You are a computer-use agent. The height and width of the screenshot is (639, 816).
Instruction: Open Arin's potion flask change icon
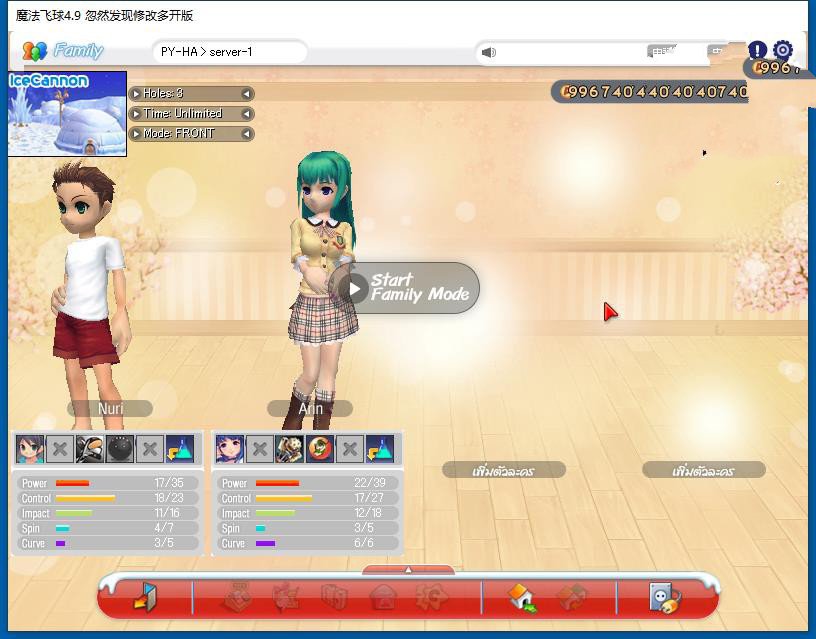pyautogui.click(x=380, y=449)
